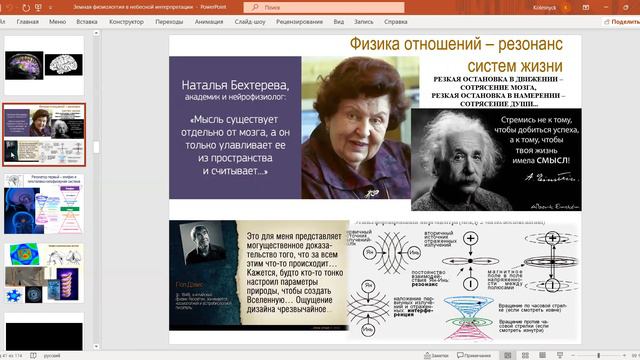
Task: Click the РЕЗКАЯ ОСТАНОВКА В ДВИЖЕНИИ text block
Action: pyautogui.click(x=498, y=91)
